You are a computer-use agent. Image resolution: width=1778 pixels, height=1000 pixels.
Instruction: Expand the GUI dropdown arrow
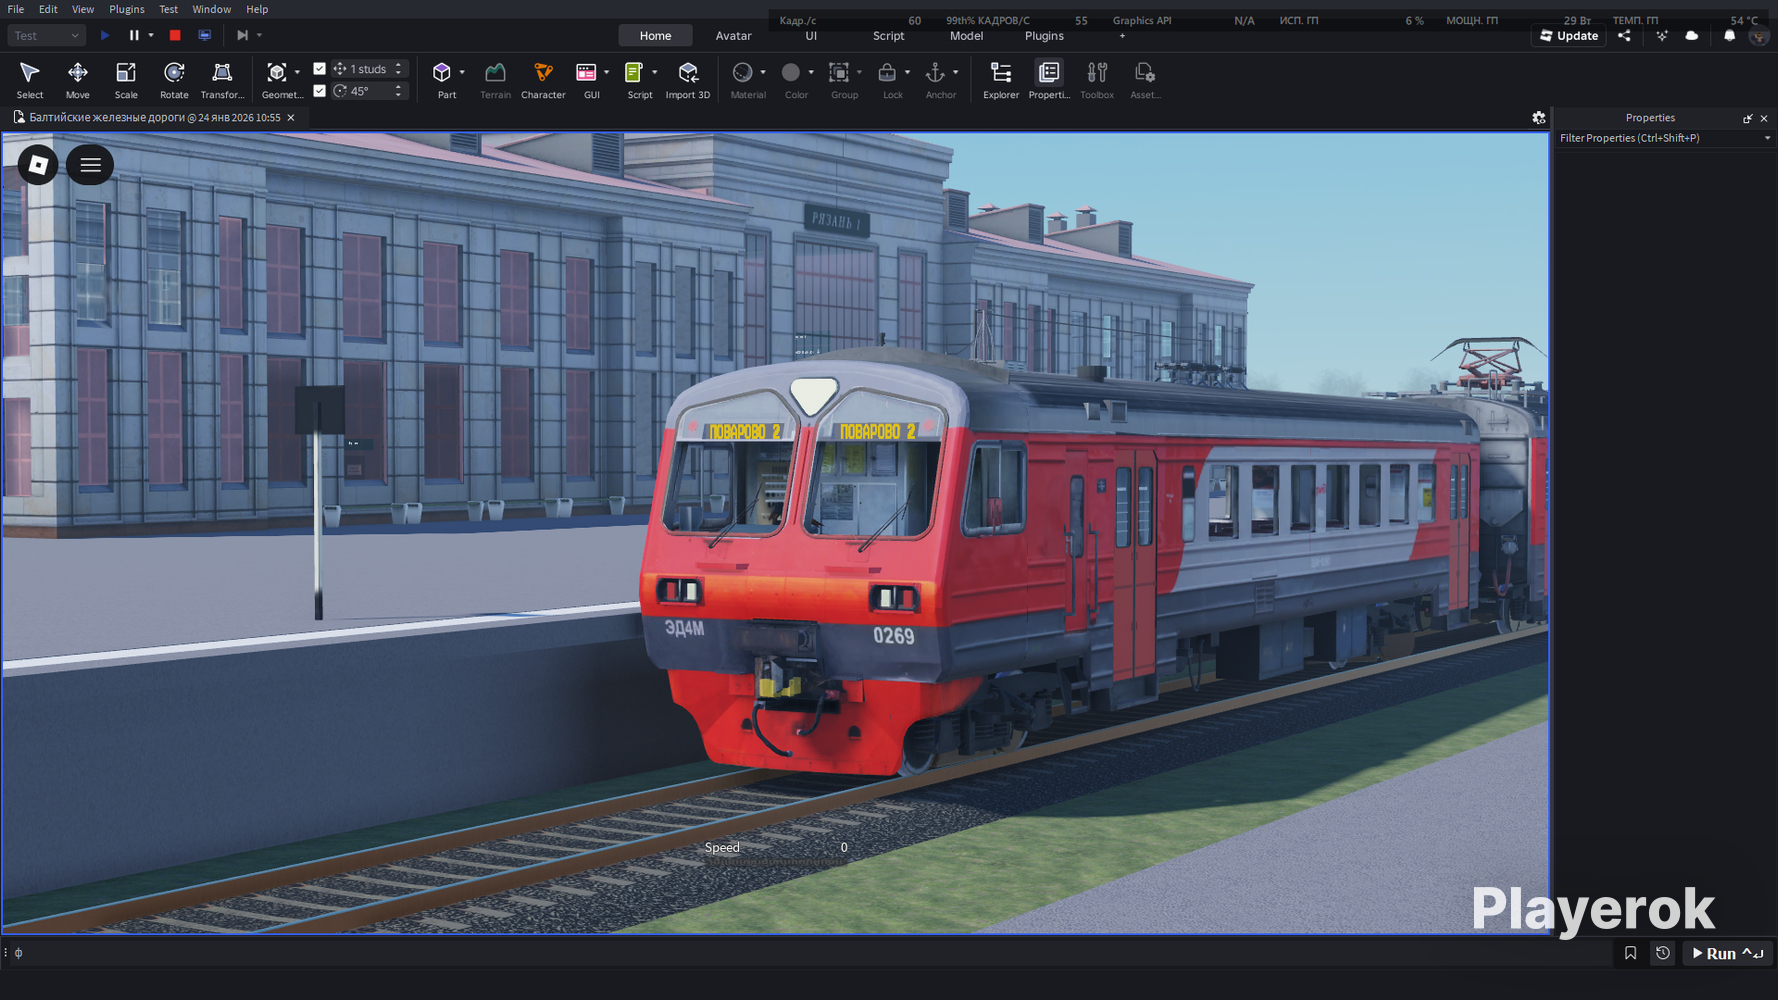(606, 72)
